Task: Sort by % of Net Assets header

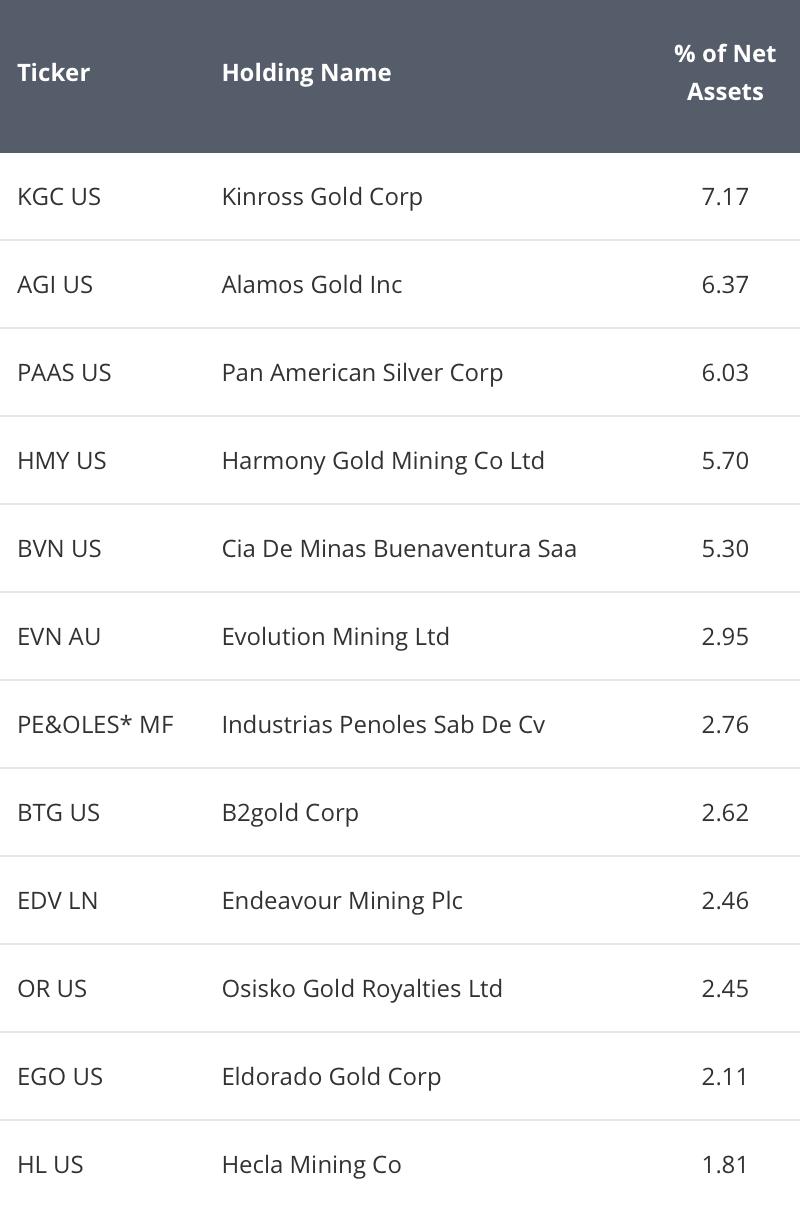Action: 725,72
